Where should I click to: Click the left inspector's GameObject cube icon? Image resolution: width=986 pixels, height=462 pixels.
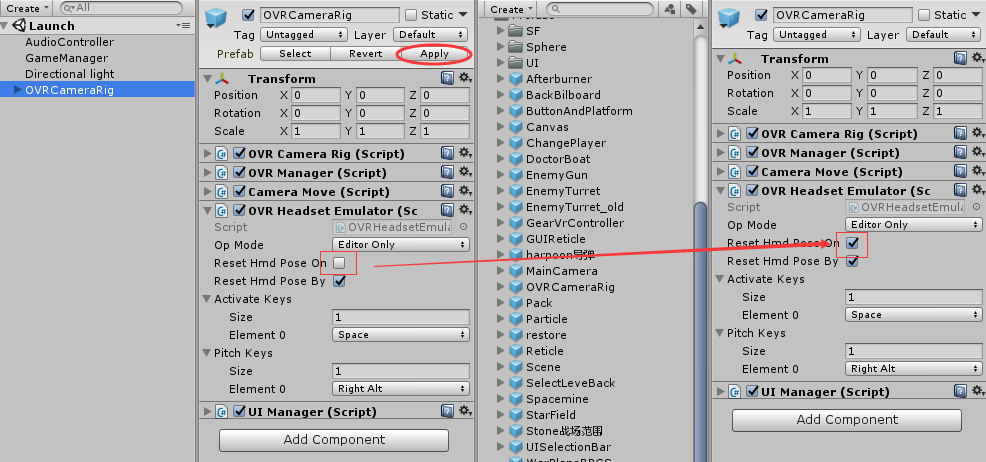[218, 18]
